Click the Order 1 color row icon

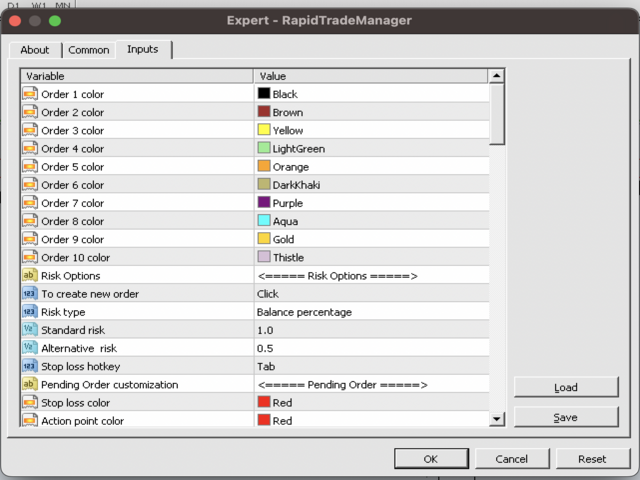[30, 94]
